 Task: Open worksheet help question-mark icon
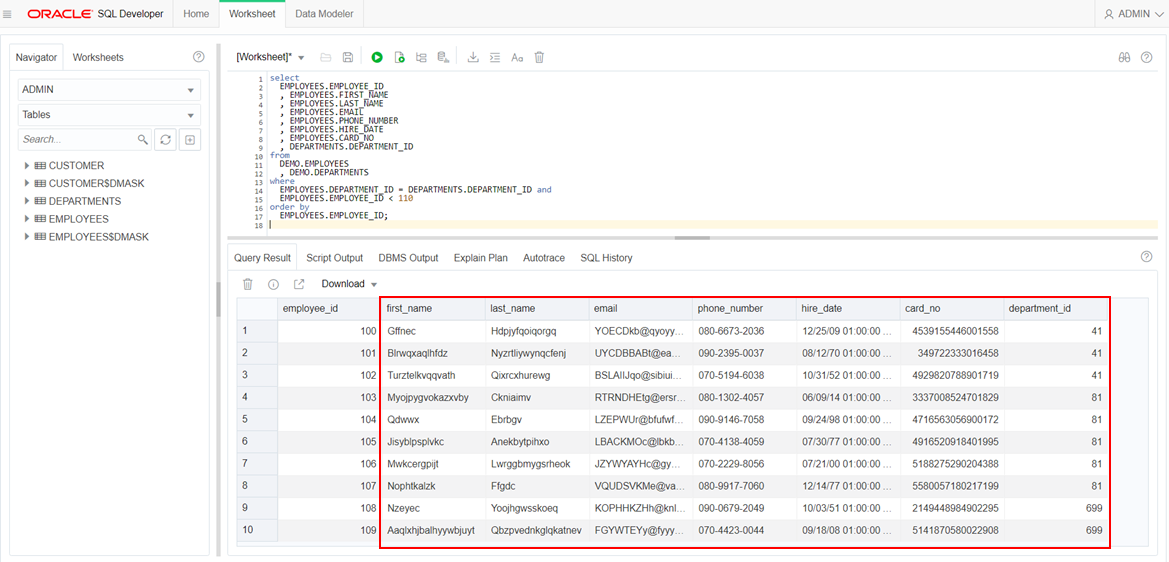coord(1147,57)
